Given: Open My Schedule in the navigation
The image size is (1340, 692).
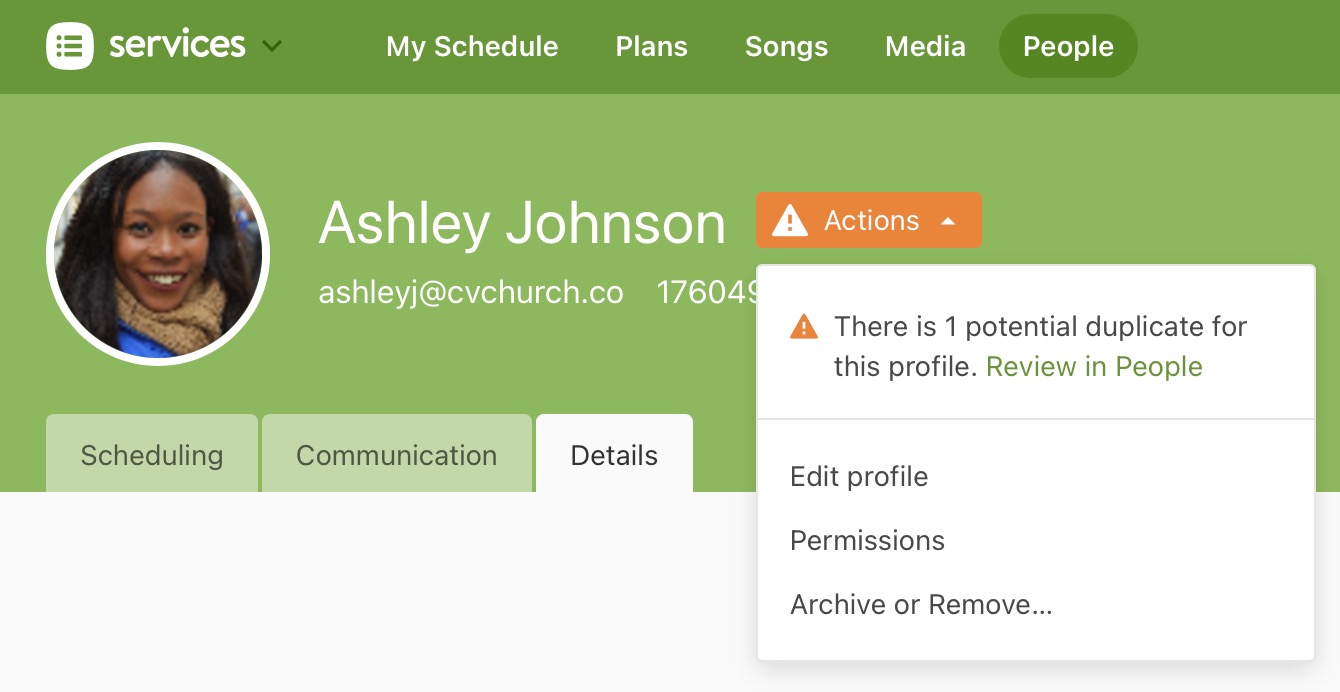Looking at the screenshot, I should click(x=472, y=47).
